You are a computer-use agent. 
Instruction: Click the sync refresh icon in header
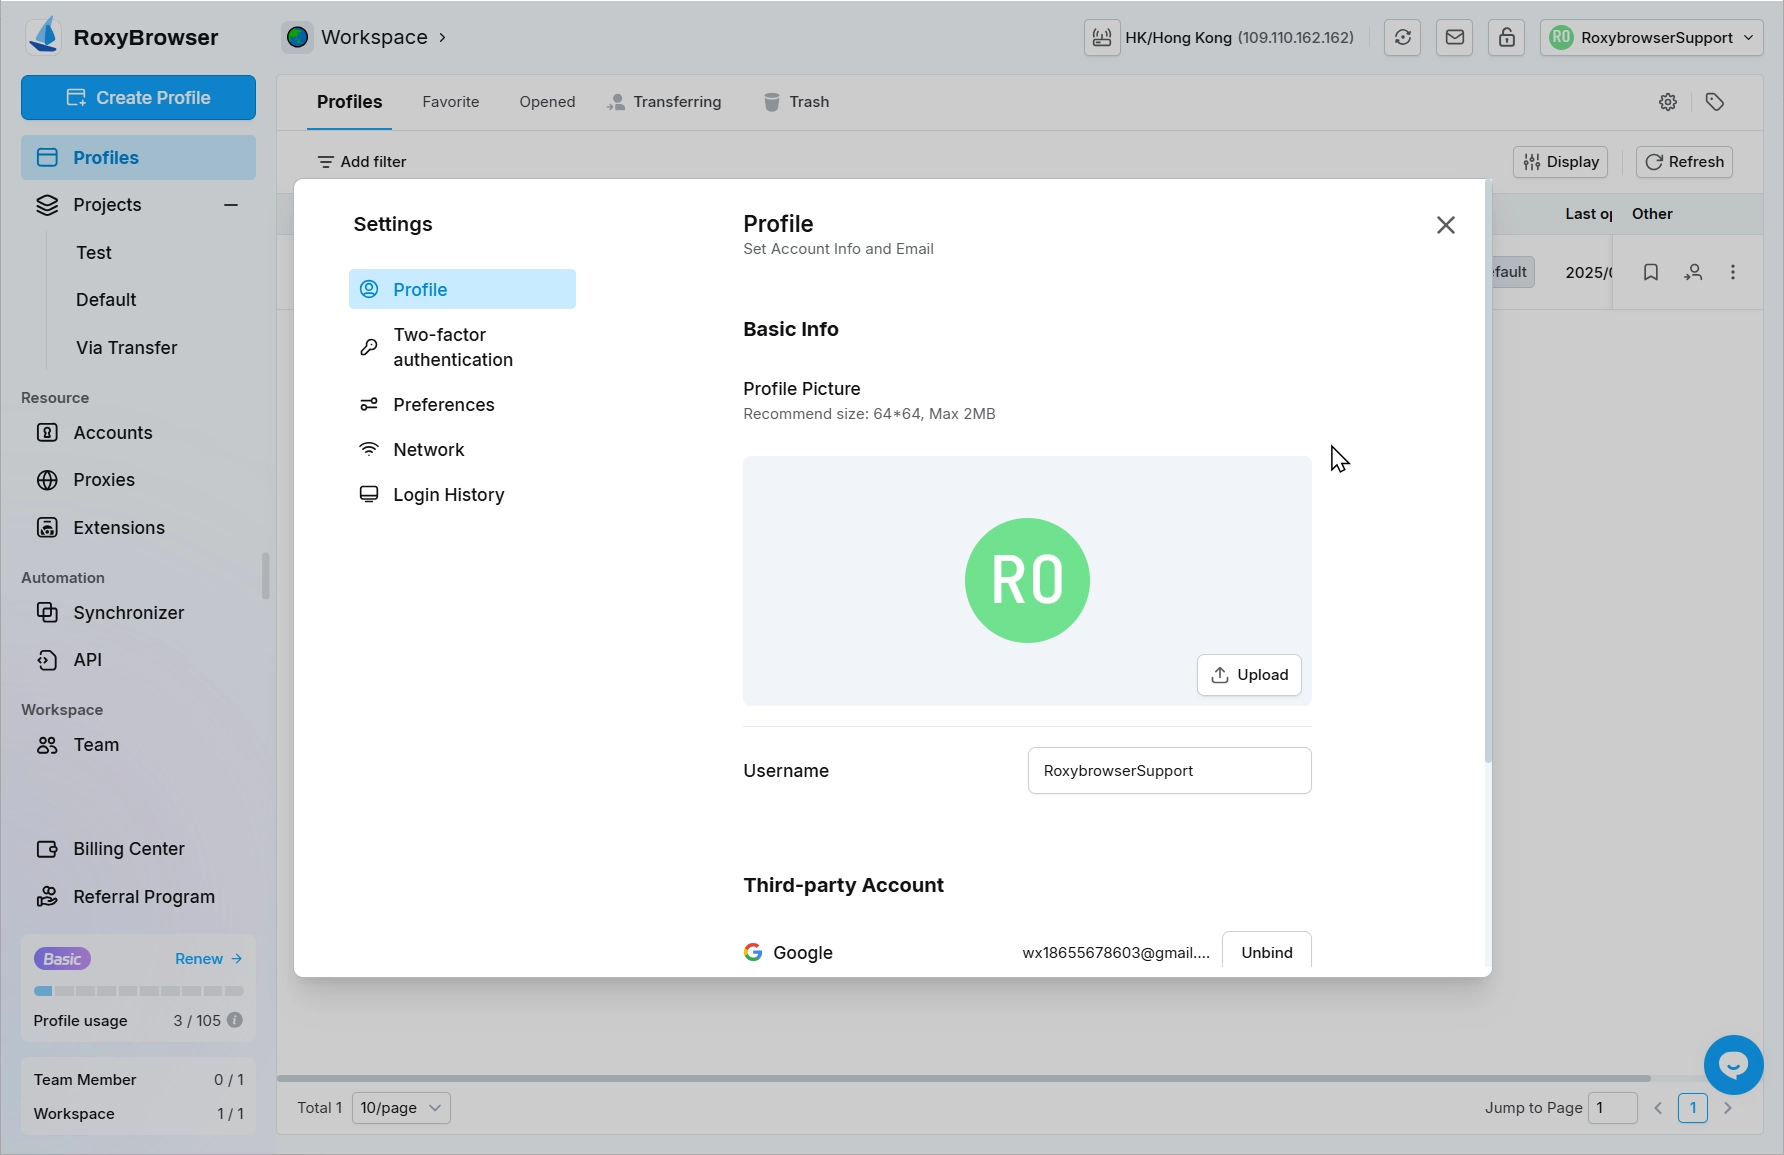[1402, 38]
